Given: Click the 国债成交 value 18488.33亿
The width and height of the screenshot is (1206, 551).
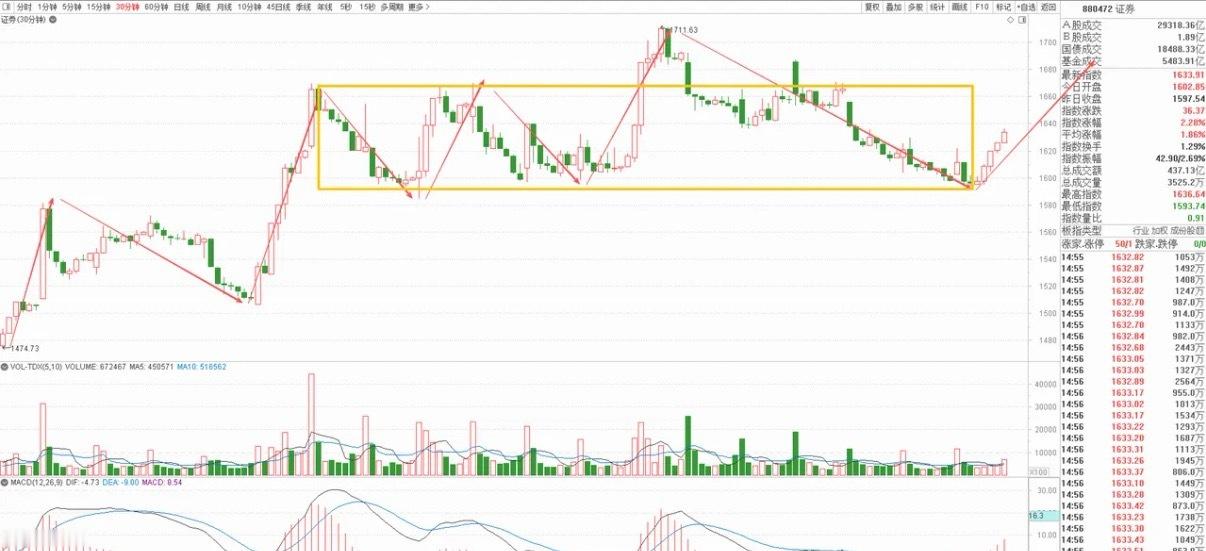Looking at the screenshot, I should (1180, 49).
